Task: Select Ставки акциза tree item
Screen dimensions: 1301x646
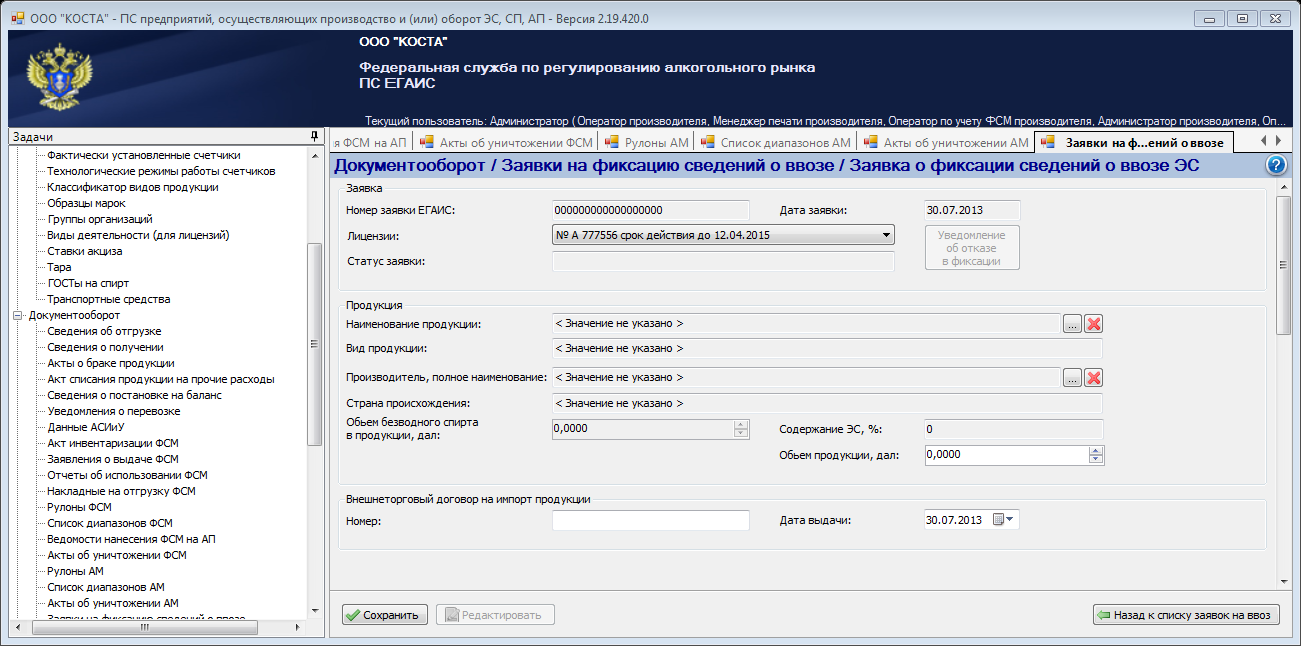Action: click(x=85, y=251)
